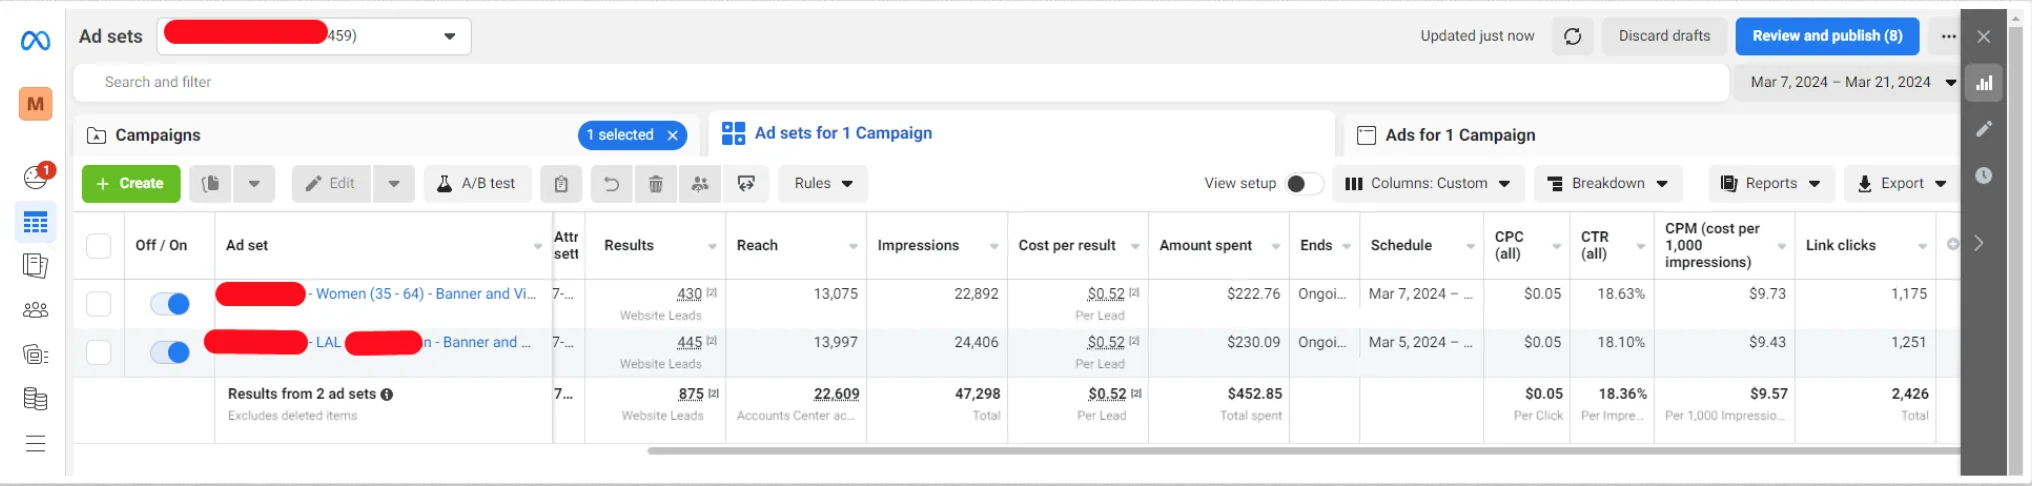
Task: Click the Review and publish (8) button
Action: pyautogui.click(x=1827, y=36)
